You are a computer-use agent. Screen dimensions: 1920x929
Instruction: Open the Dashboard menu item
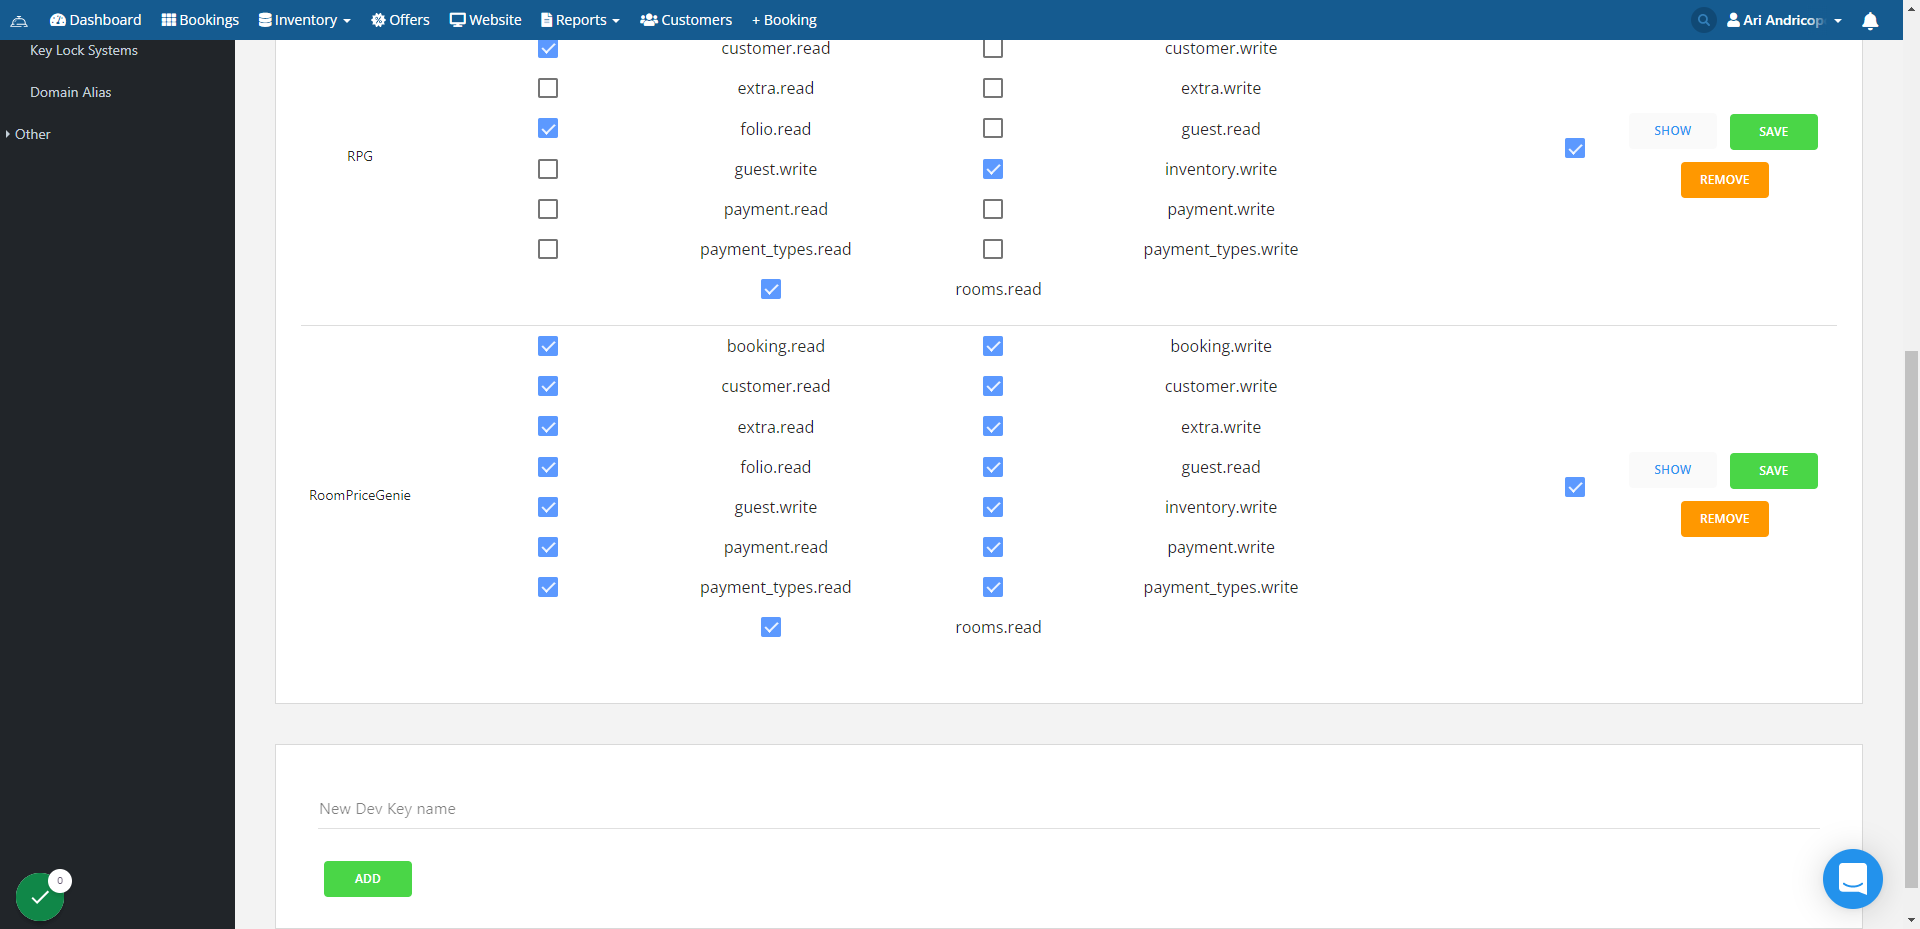pyautogui.click(x=96, y=20)
